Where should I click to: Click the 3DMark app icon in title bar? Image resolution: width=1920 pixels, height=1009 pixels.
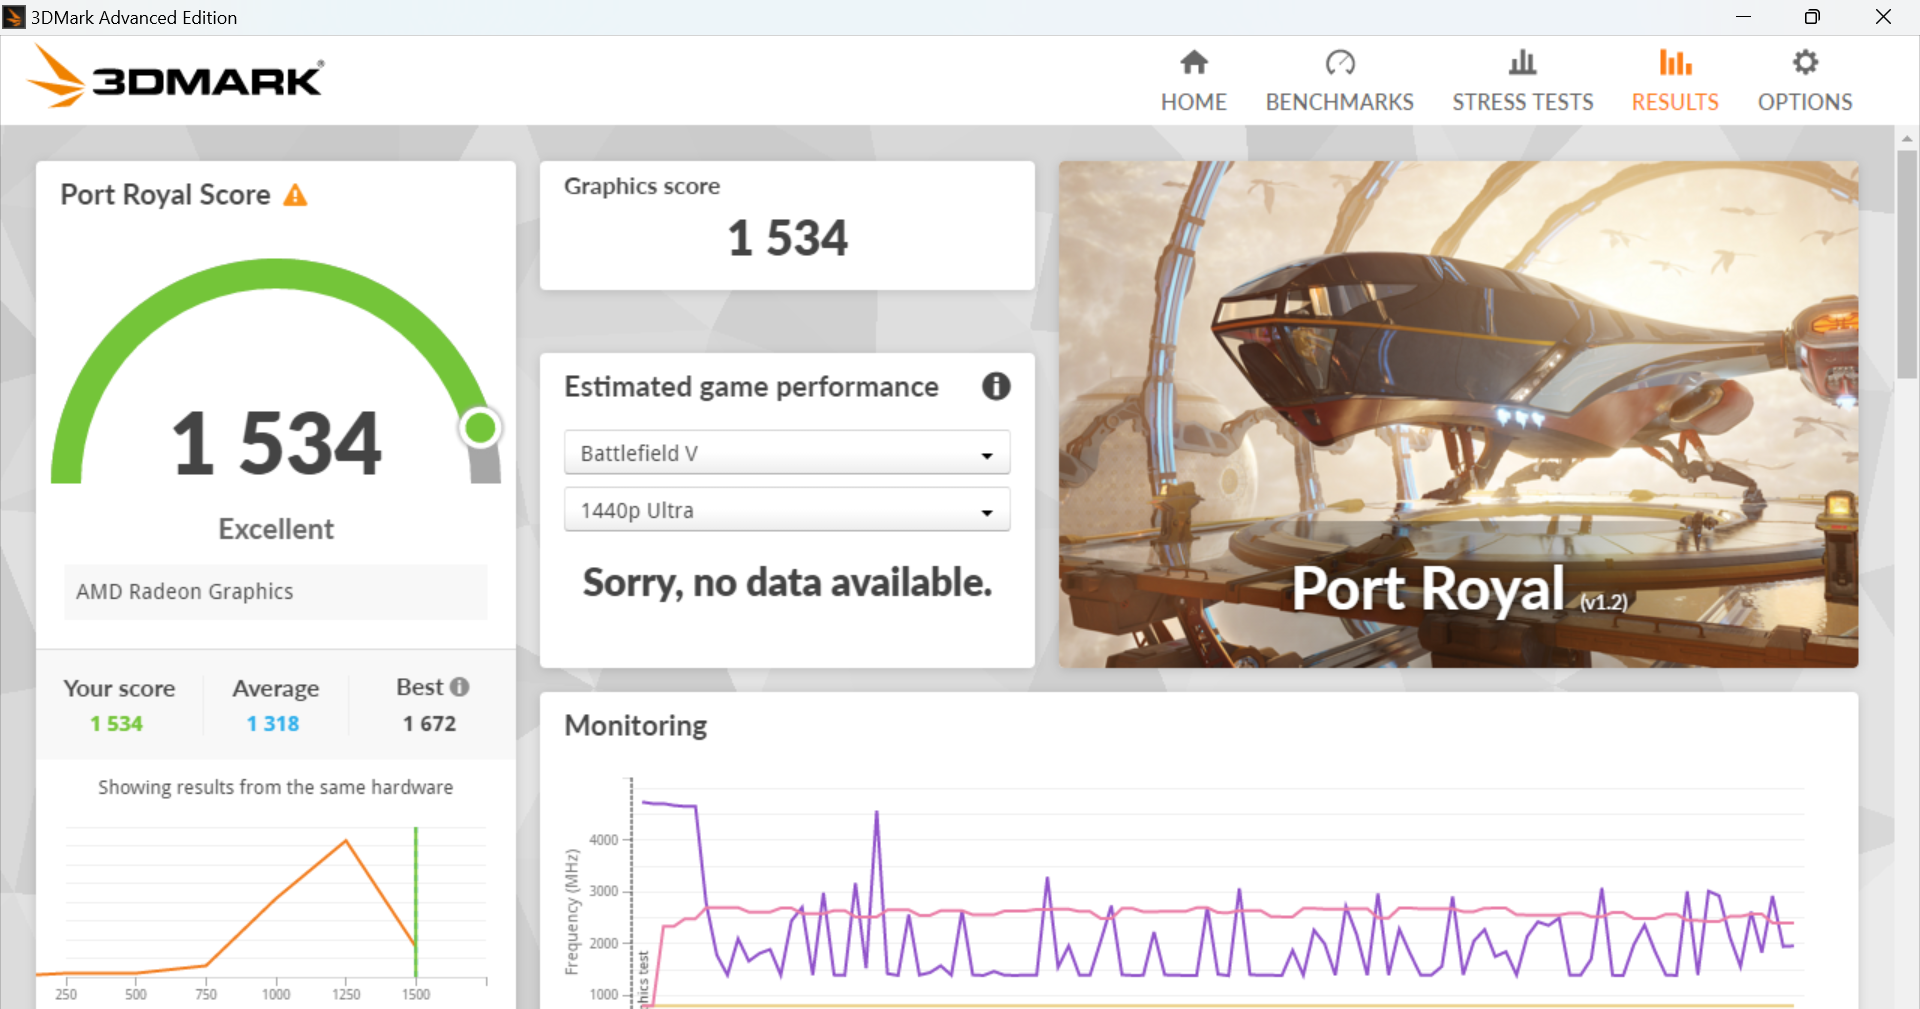pyautogui.click(x=14, y=17)
